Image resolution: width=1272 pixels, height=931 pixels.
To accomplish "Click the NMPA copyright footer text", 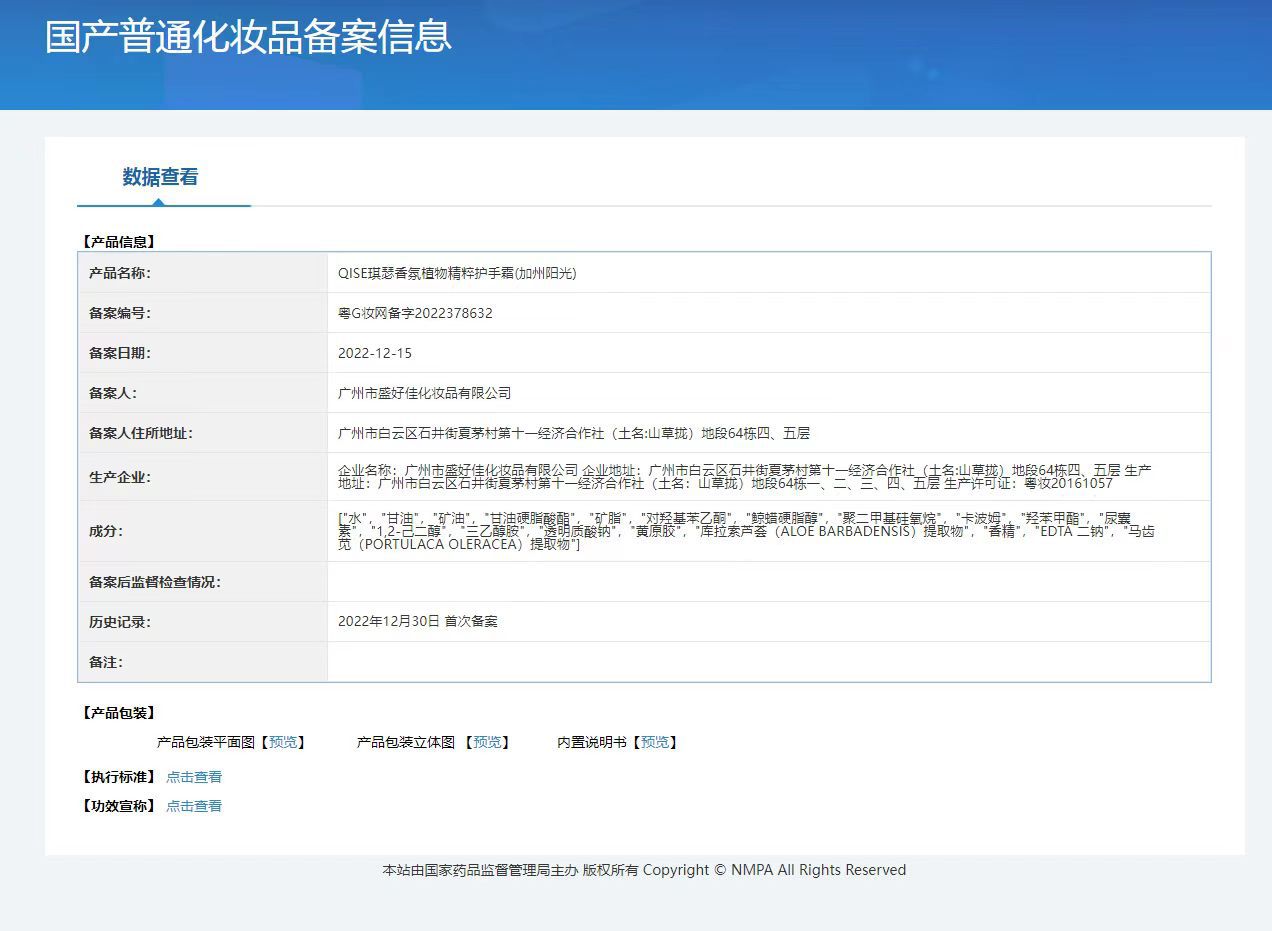I will [644, 870].
